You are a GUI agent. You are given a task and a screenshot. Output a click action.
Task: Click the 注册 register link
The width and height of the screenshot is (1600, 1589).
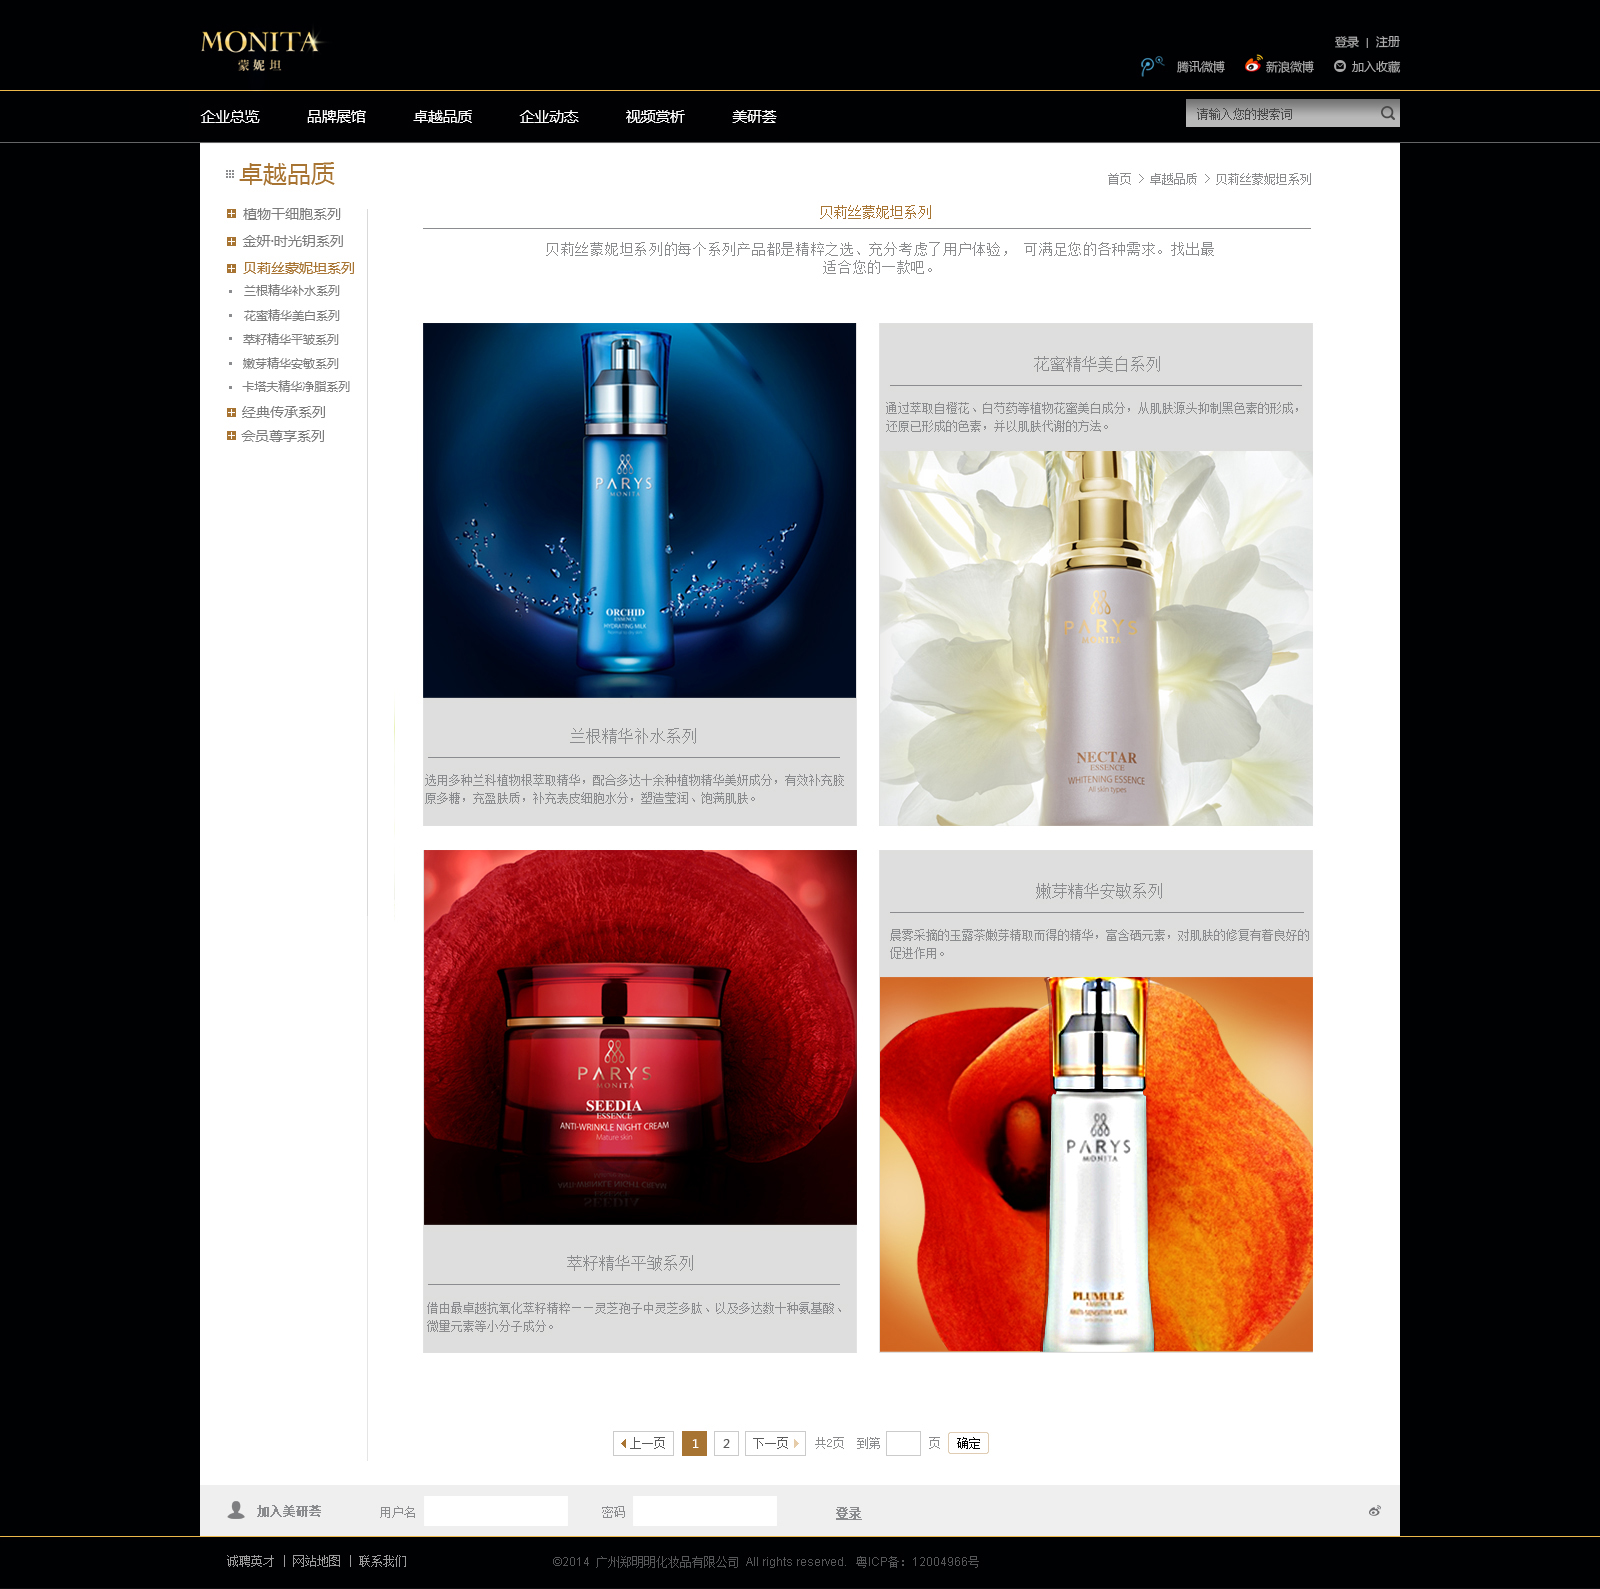[x=1387, y=42]
